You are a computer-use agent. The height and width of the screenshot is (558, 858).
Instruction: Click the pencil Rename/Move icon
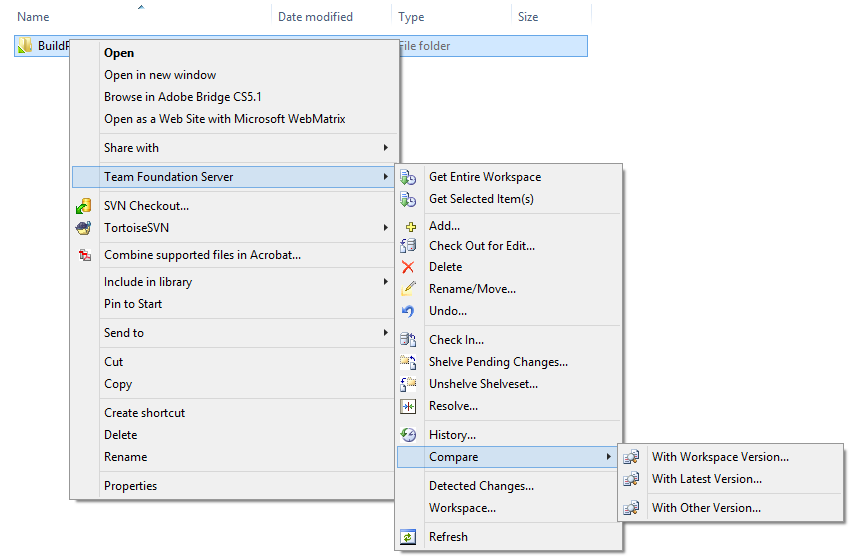[x=408, y=288]
